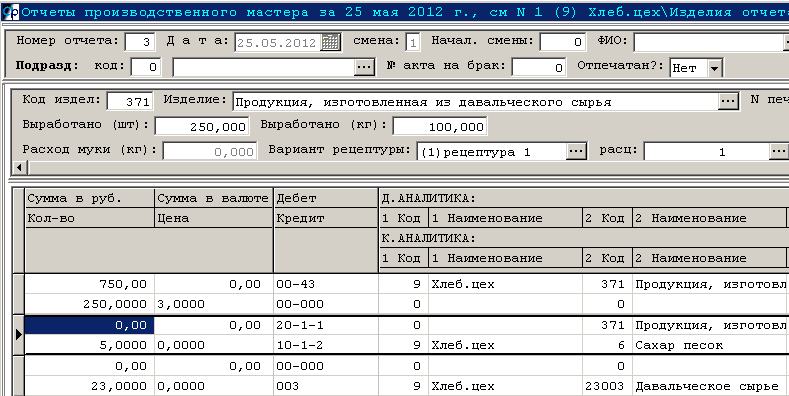The height and width of the screenshot is (396, 789).
Task: Open the Отпечатан dropdown showing Нет
Action: [x=715, y=67]
